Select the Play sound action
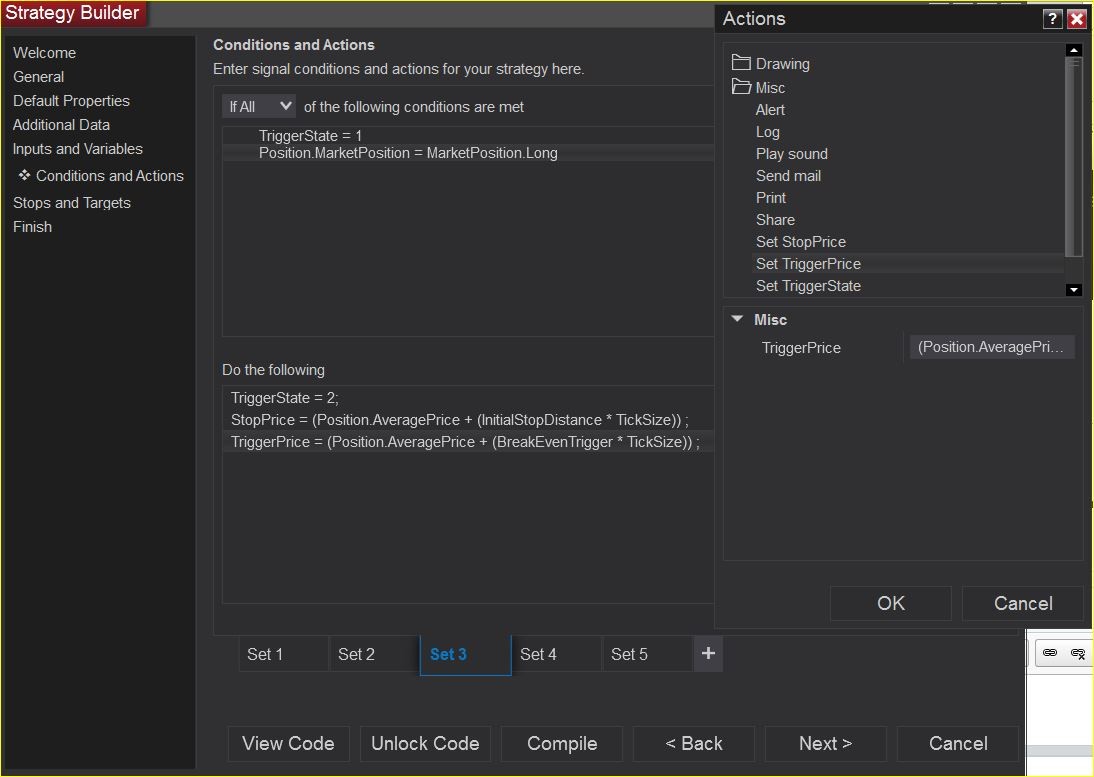This screenshot has height=777, width=1094. (x=791, y=154)
